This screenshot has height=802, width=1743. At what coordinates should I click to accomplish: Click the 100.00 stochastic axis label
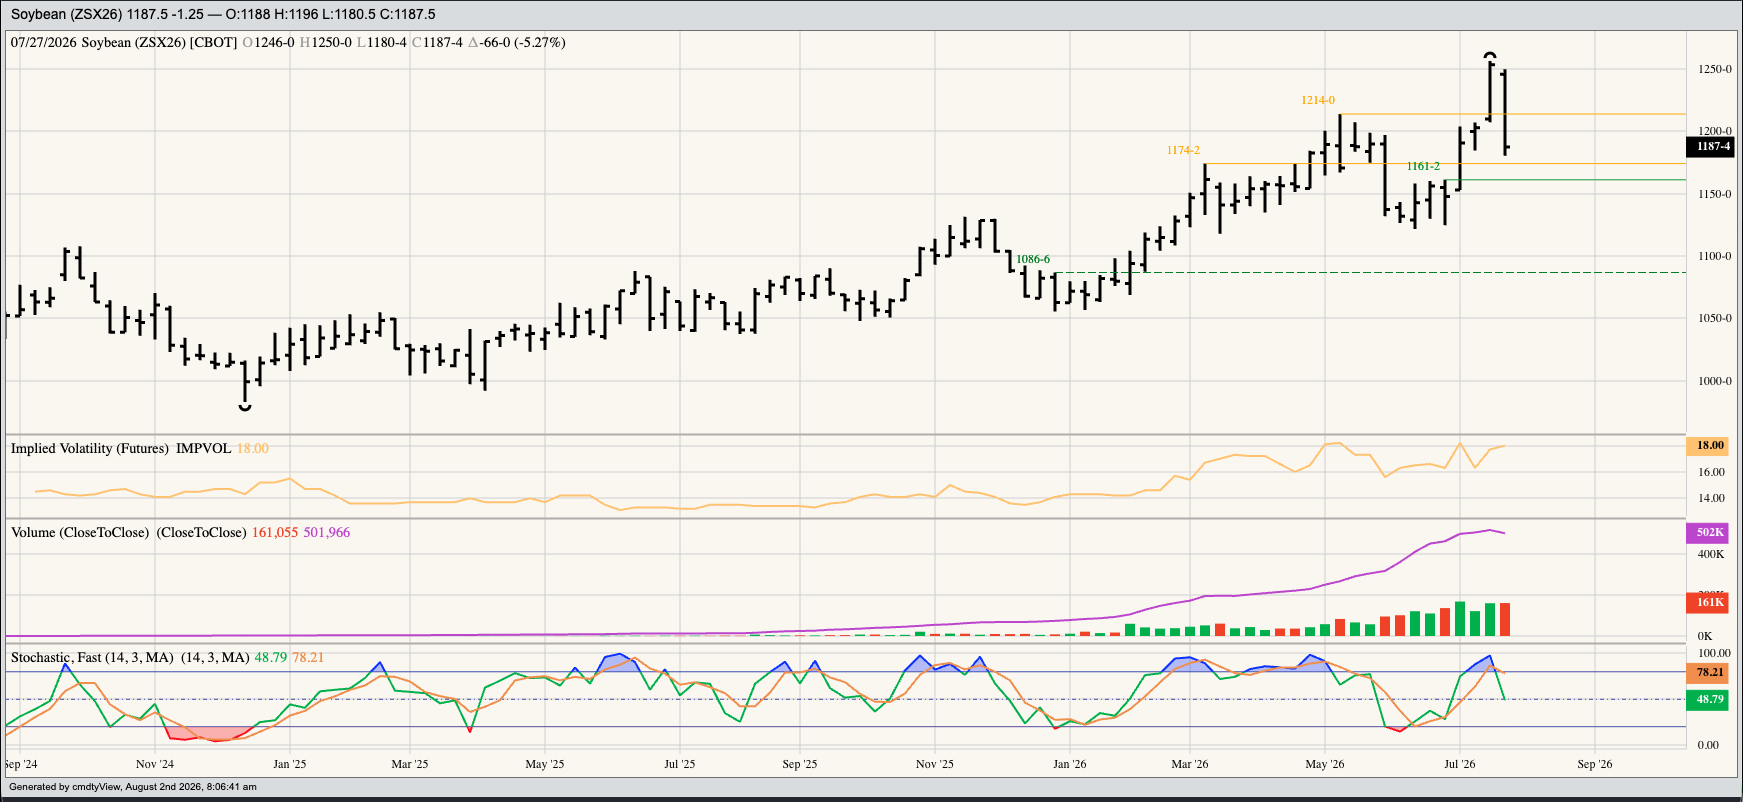coord(1714,653)
